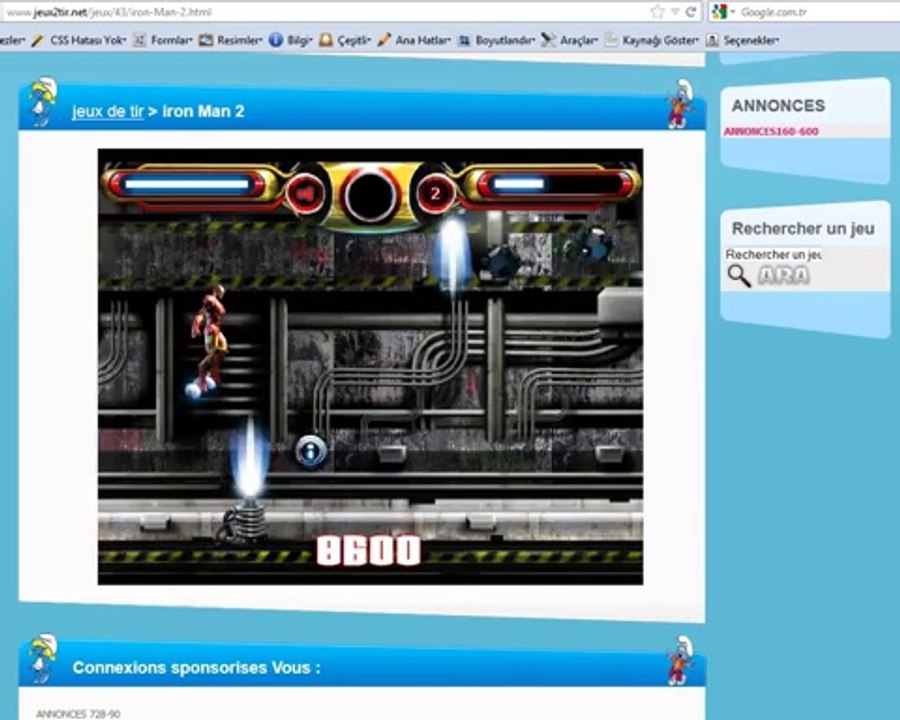Follow the jeux de tir breadcrumb link
900x720 pixels.
click(x=107, y=111)
